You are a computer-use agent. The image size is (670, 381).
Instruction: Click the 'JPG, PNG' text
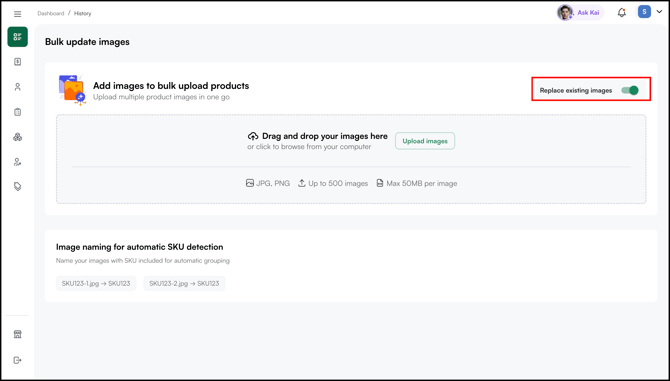pos(273,183)
